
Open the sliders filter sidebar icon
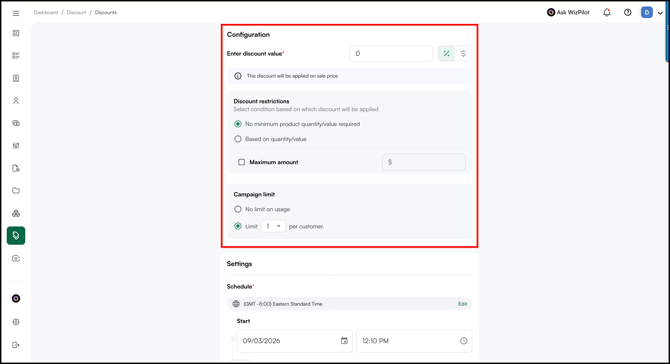(x=16, y=146)
